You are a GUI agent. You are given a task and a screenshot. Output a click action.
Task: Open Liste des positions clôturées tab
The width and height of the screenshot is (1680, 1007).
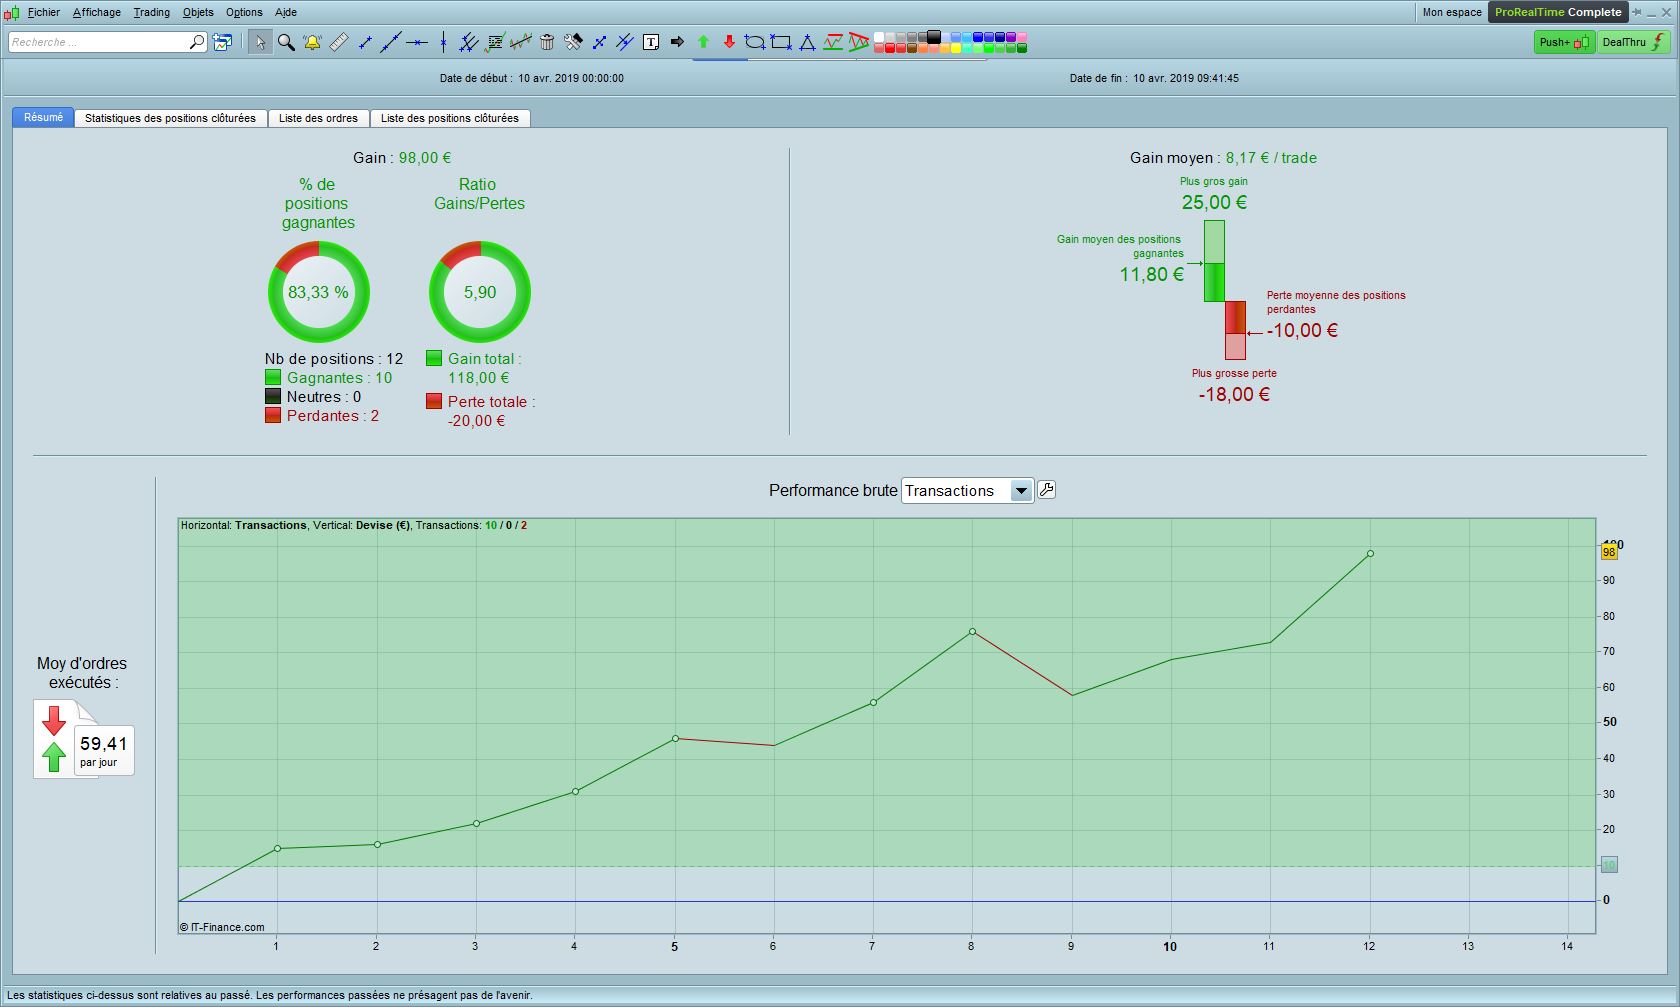click(450, 118)
